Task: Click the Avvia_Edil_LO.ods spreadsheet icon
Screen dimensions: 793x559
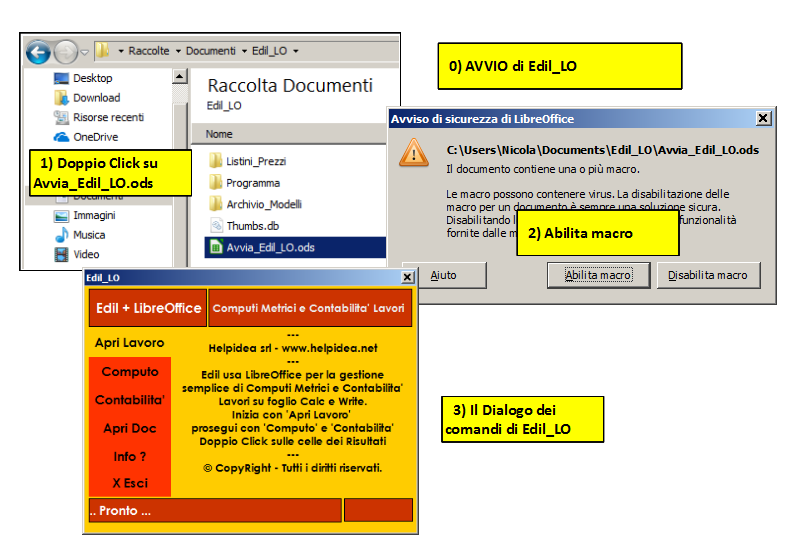Action: (216, 247)
